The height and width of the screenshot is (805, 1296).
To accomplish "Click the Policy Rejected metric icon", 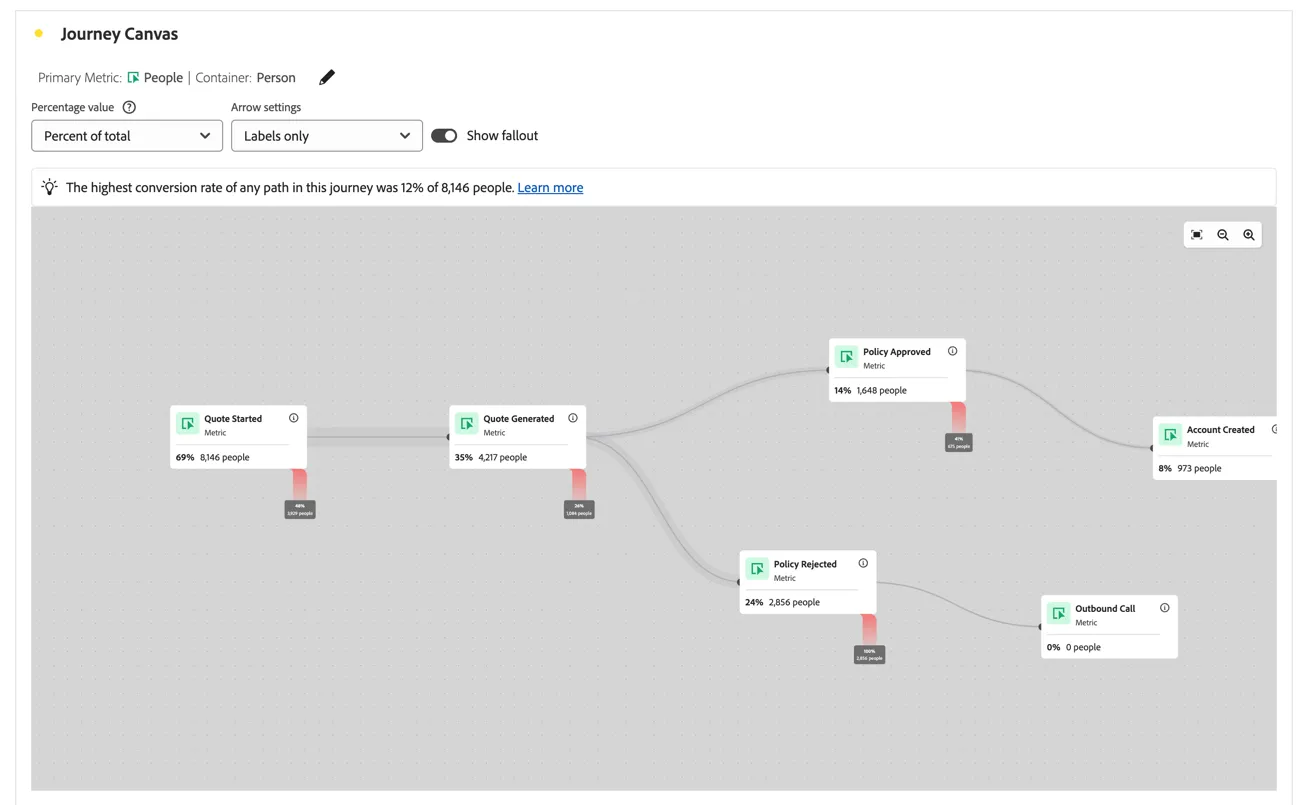I will coord(757,569).
